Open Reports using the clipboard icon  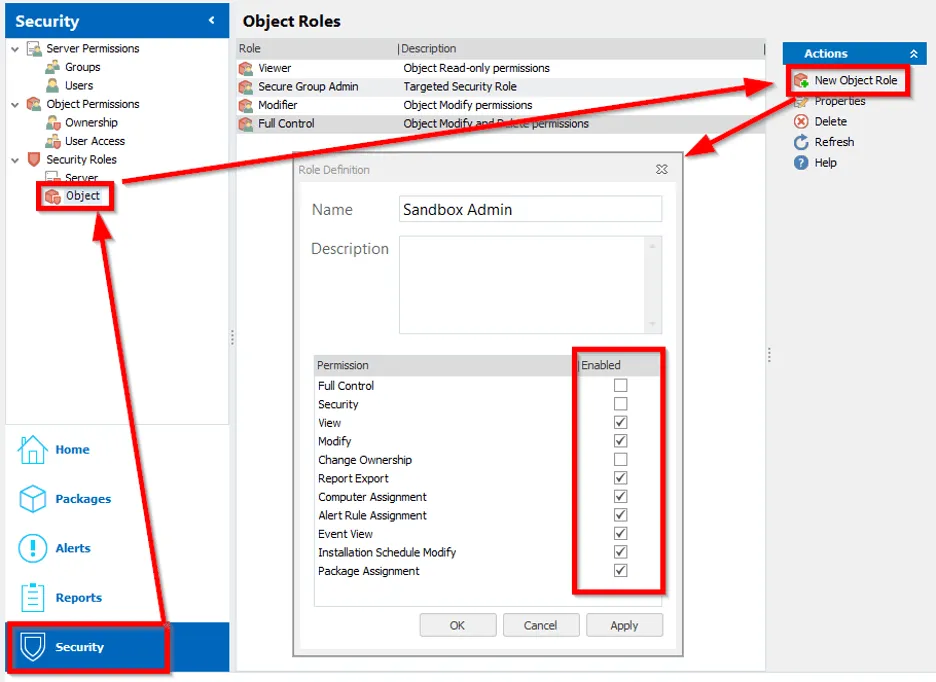[33, 597]
